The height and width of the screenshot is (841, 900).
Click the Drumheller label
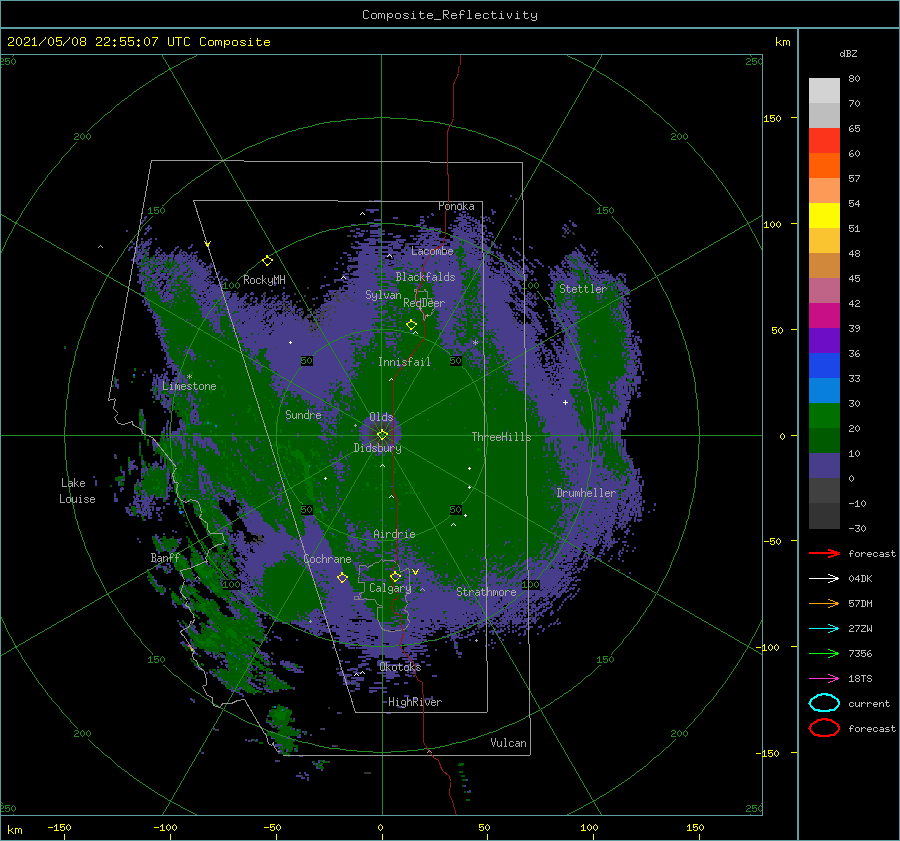click(x=586, y=493)
